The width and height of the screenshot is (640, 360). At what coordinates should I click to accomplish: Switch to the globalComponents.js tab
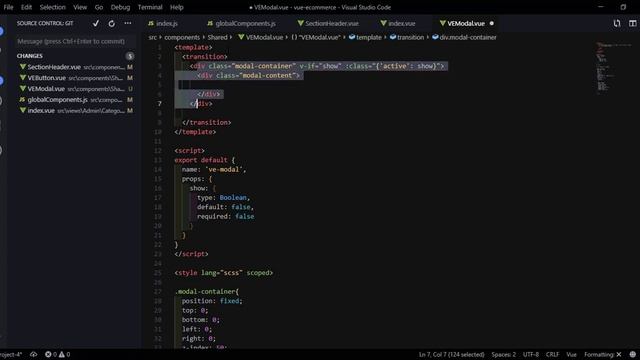pyautogui.click(x=241, y=24)
